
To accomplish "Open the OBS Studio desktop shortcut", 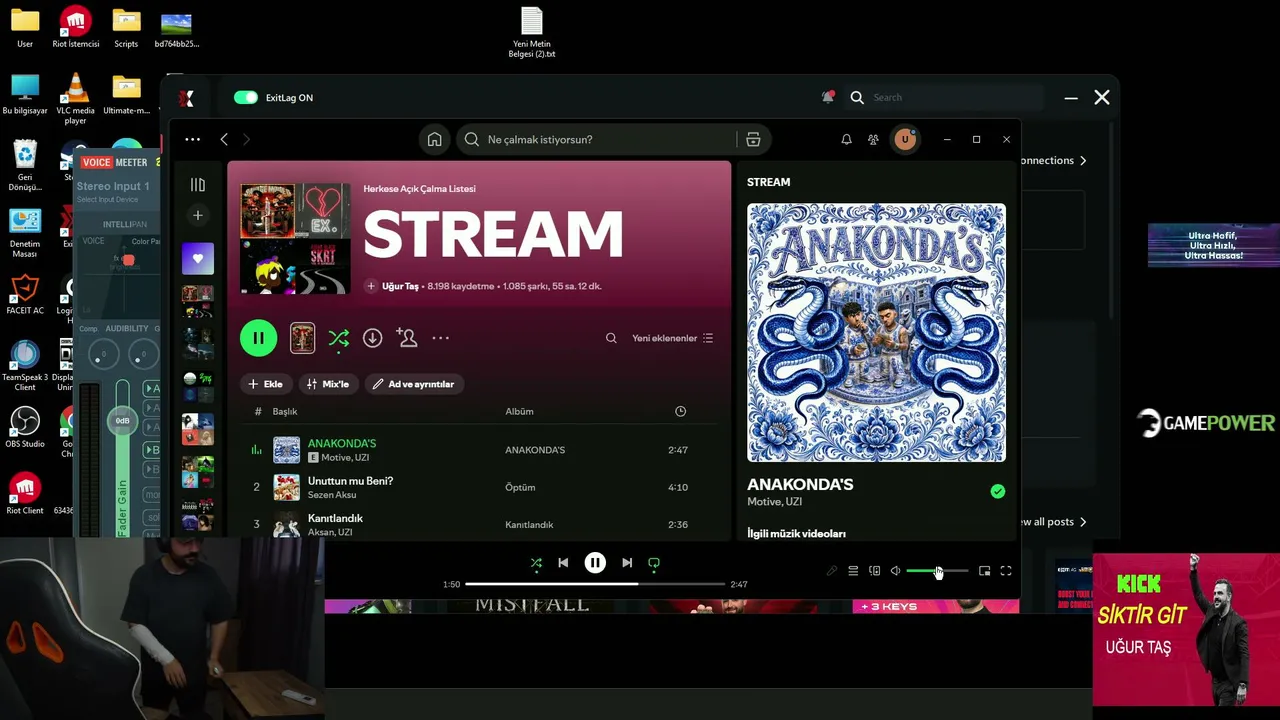I will pos(25,427).
